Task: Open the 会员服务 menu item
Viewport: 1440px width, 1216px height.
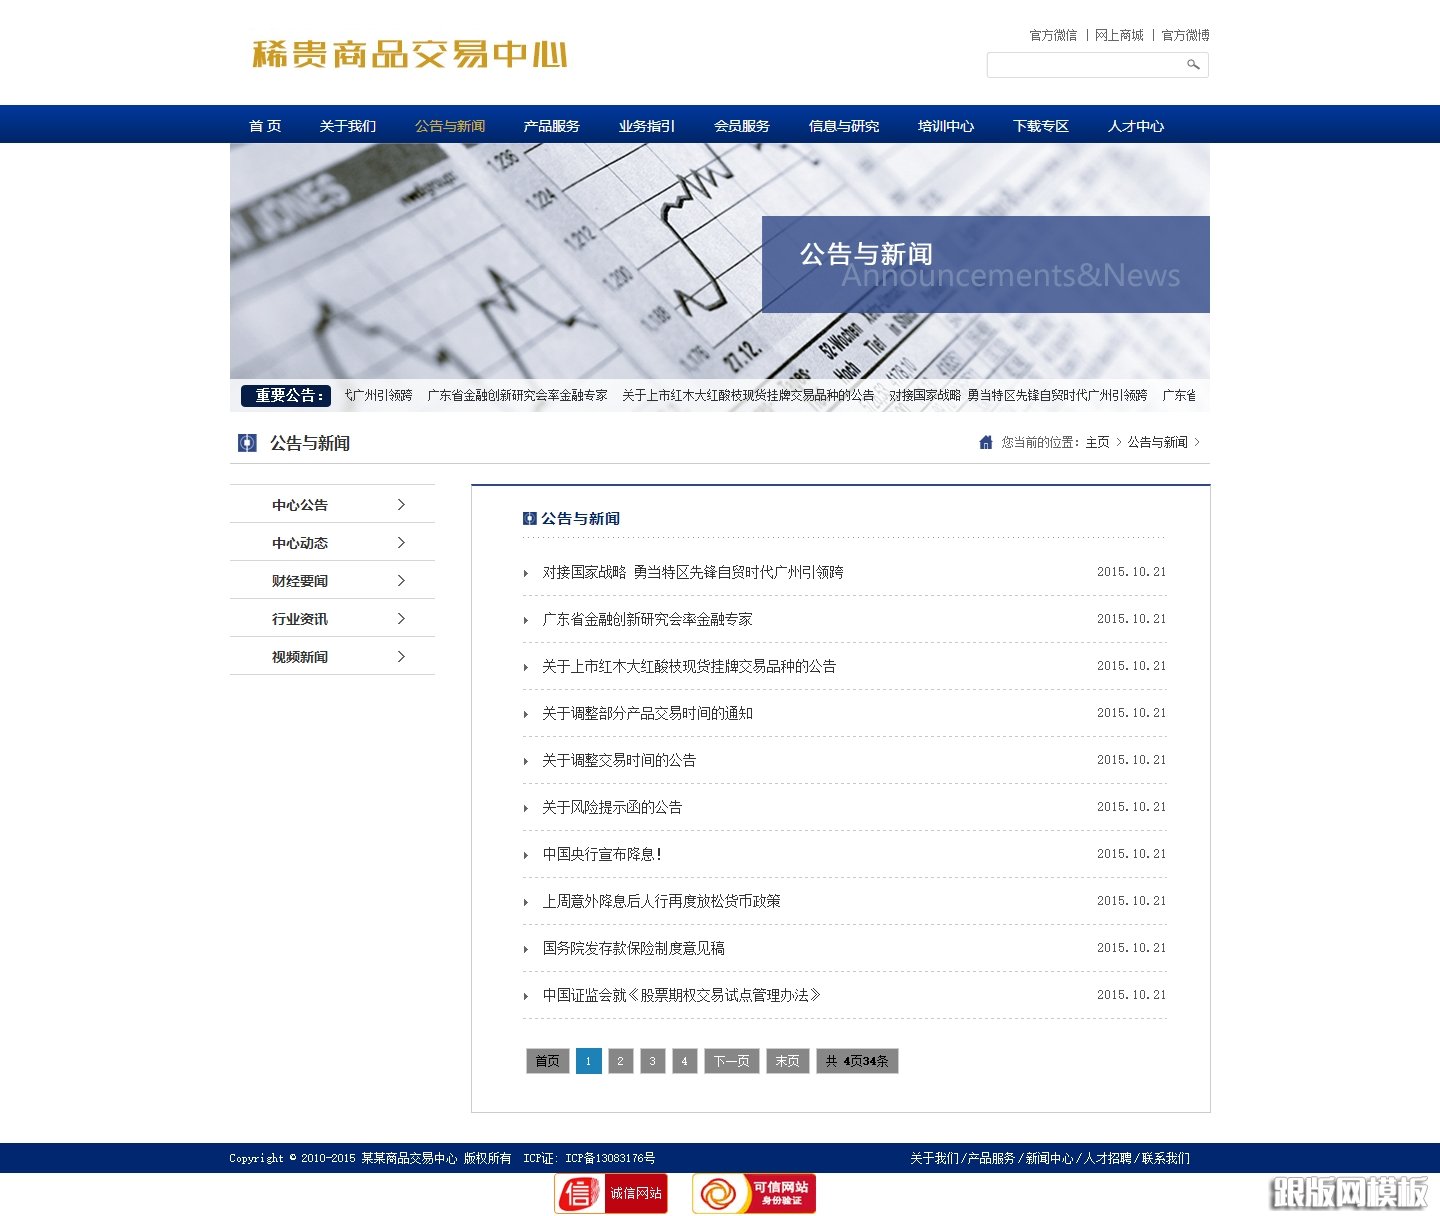Action: click(x=742, y=125)
